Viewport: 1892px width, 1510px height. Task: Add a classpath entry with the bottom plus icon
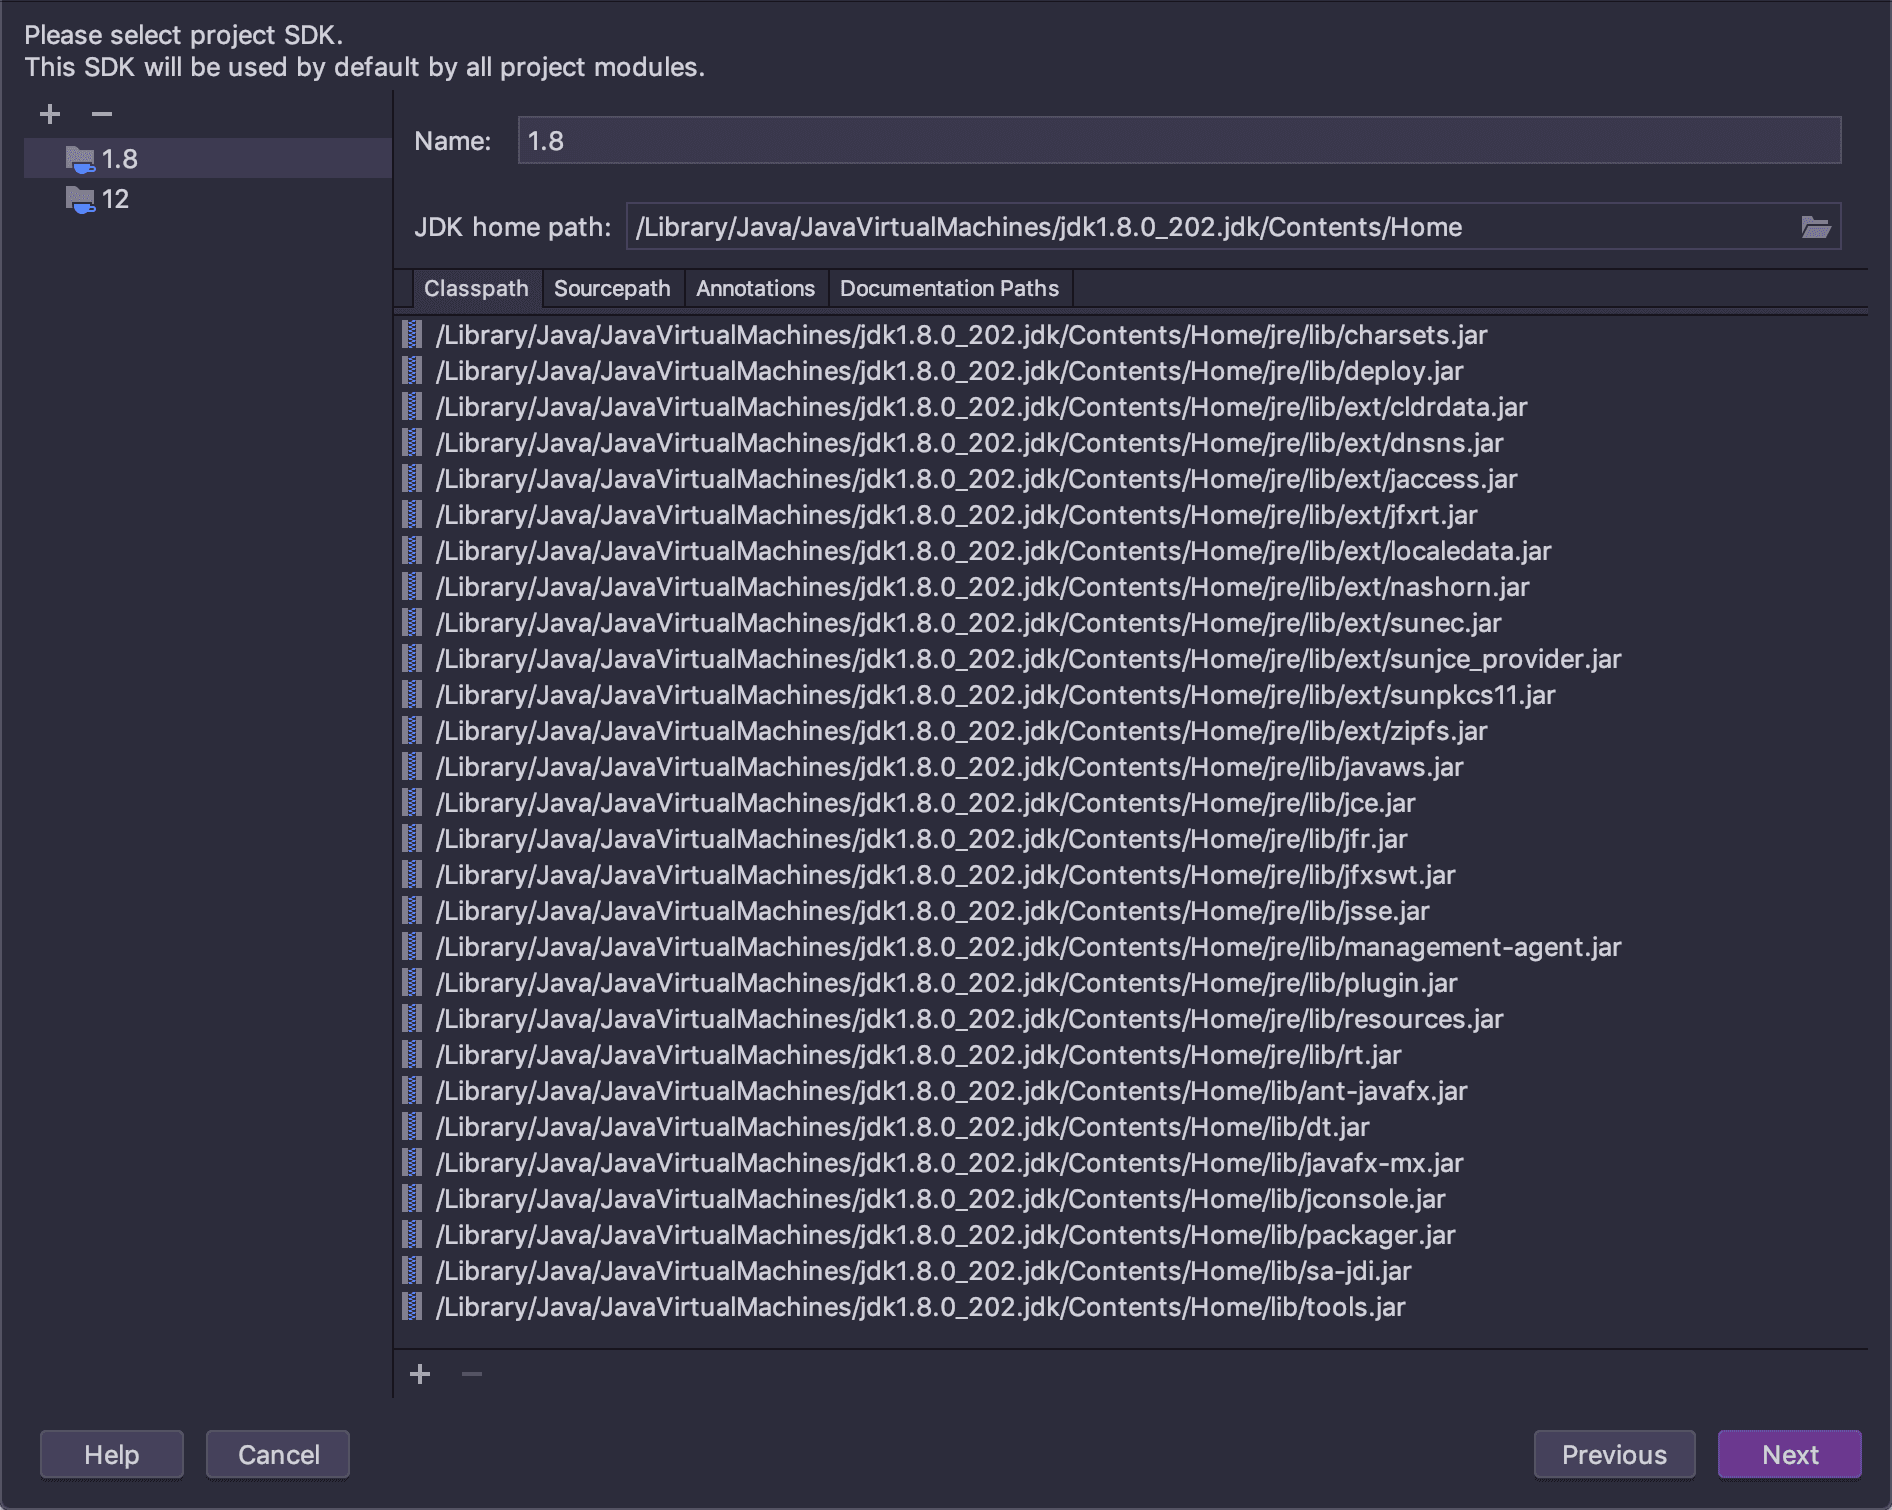tap(420, 1374)
